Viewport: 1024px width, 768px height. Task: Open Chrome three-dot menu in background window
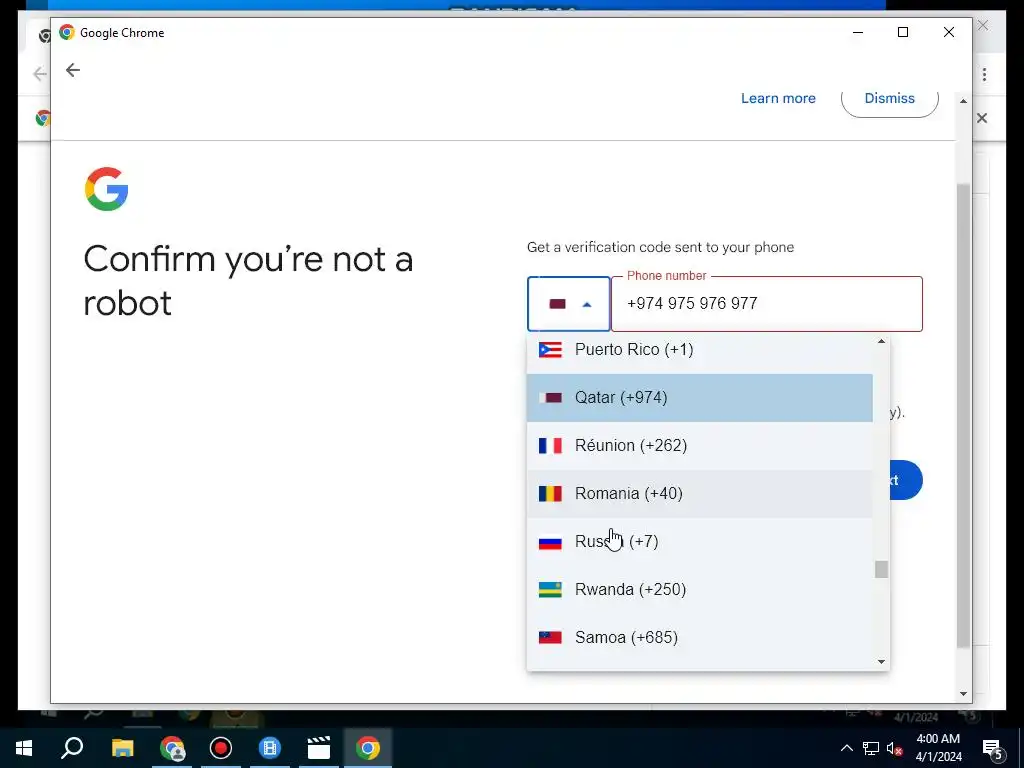click(x=984, y=74)
